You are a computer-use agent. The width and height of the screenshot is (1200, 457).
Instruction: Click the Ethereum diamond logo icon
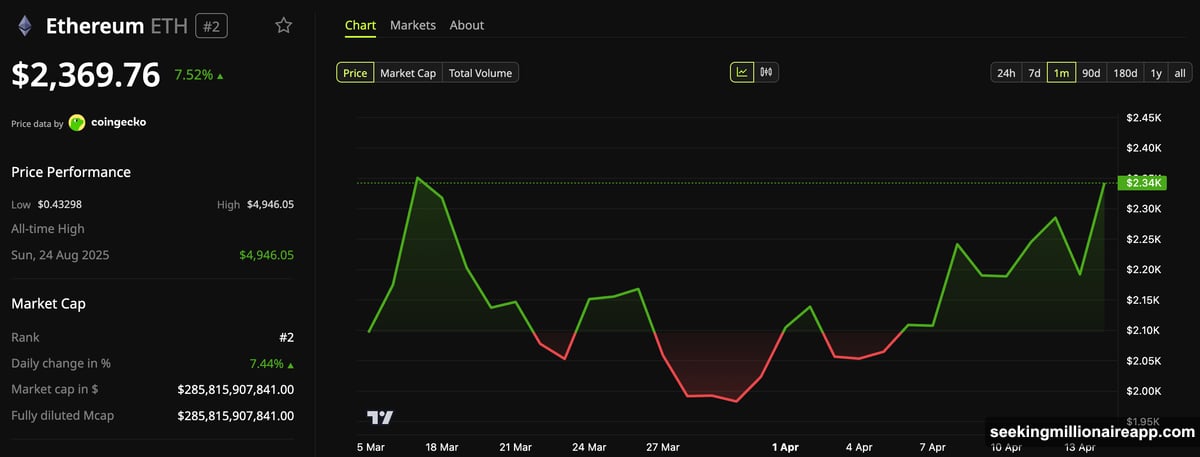tap(24, 26)
